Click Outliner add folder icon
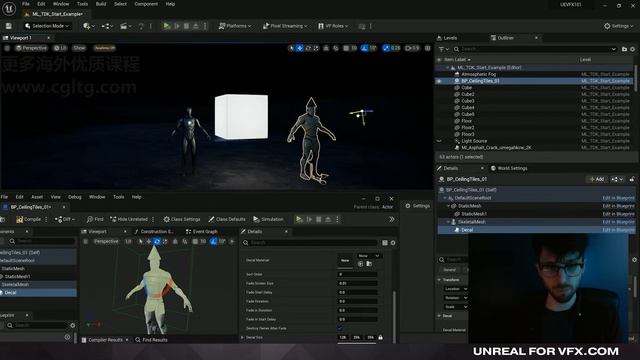Screen dimensions: 640x360 [624, 49]
